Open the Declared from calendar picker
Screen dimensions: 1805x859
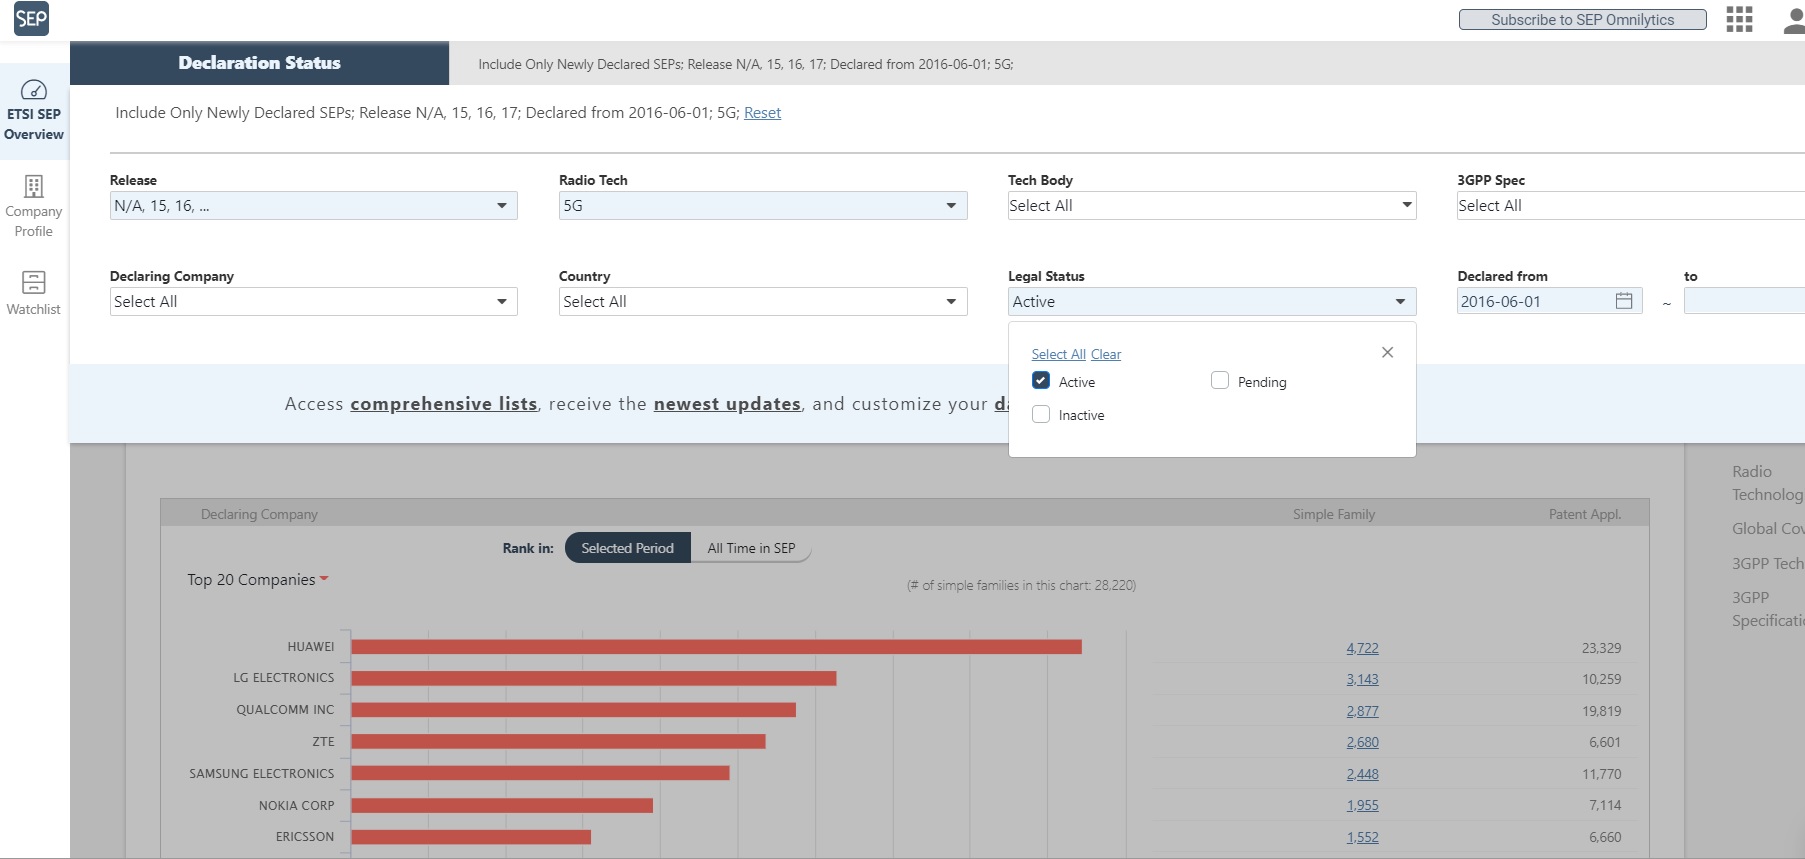click(x=1624, y=301)
